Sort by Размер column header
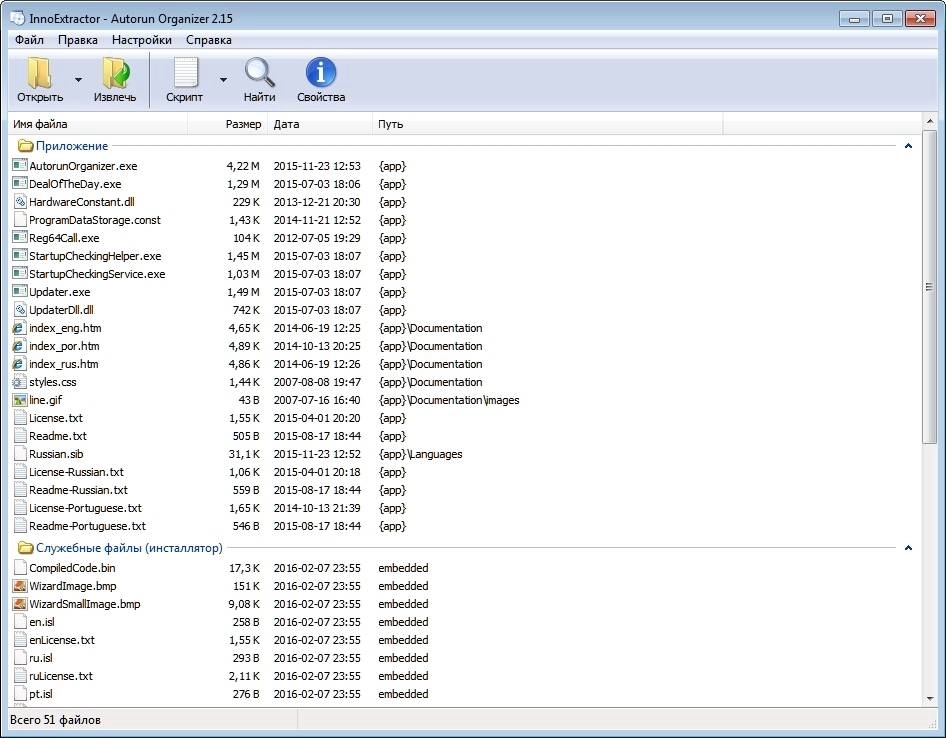 (227, 124)
